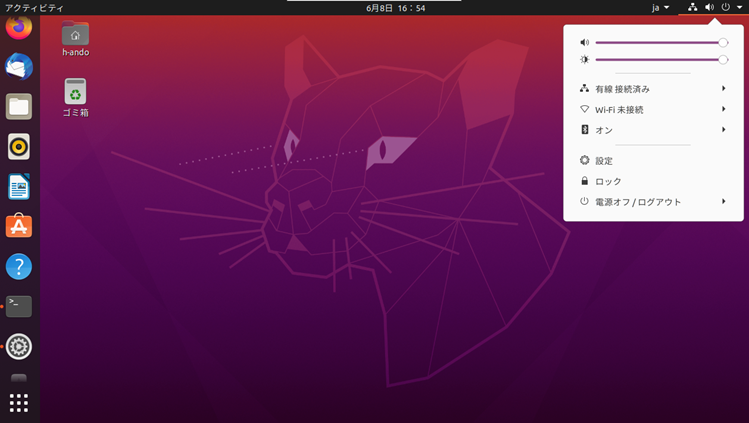The height and width of the screenshot is (423, 749).
Task: Expand the Bluetooth オン submenu arrow
Action: (x=724, y=129)
